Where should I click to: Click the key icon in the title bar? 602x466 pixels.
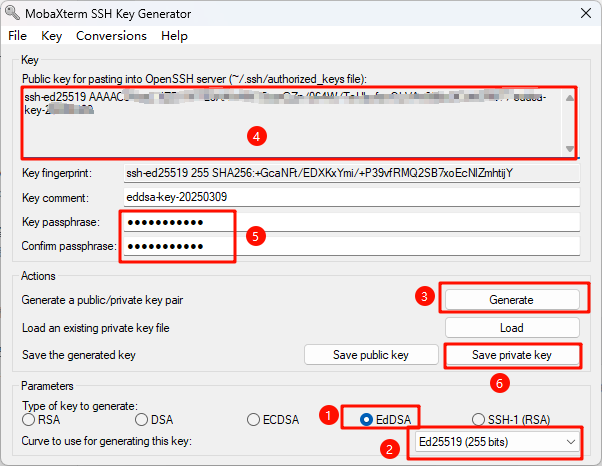pos(12,13)
